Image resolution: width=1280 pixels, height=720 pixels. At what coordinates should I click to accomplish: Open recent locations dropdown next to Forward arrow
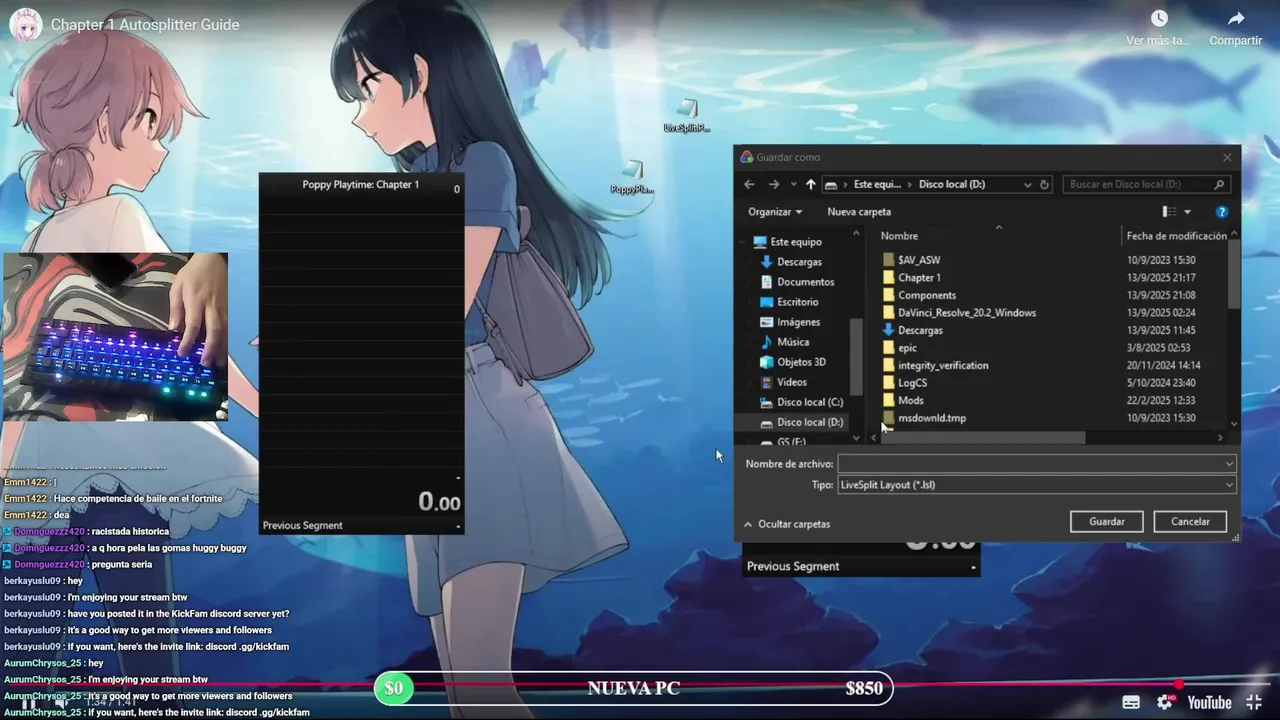point(794,184)
